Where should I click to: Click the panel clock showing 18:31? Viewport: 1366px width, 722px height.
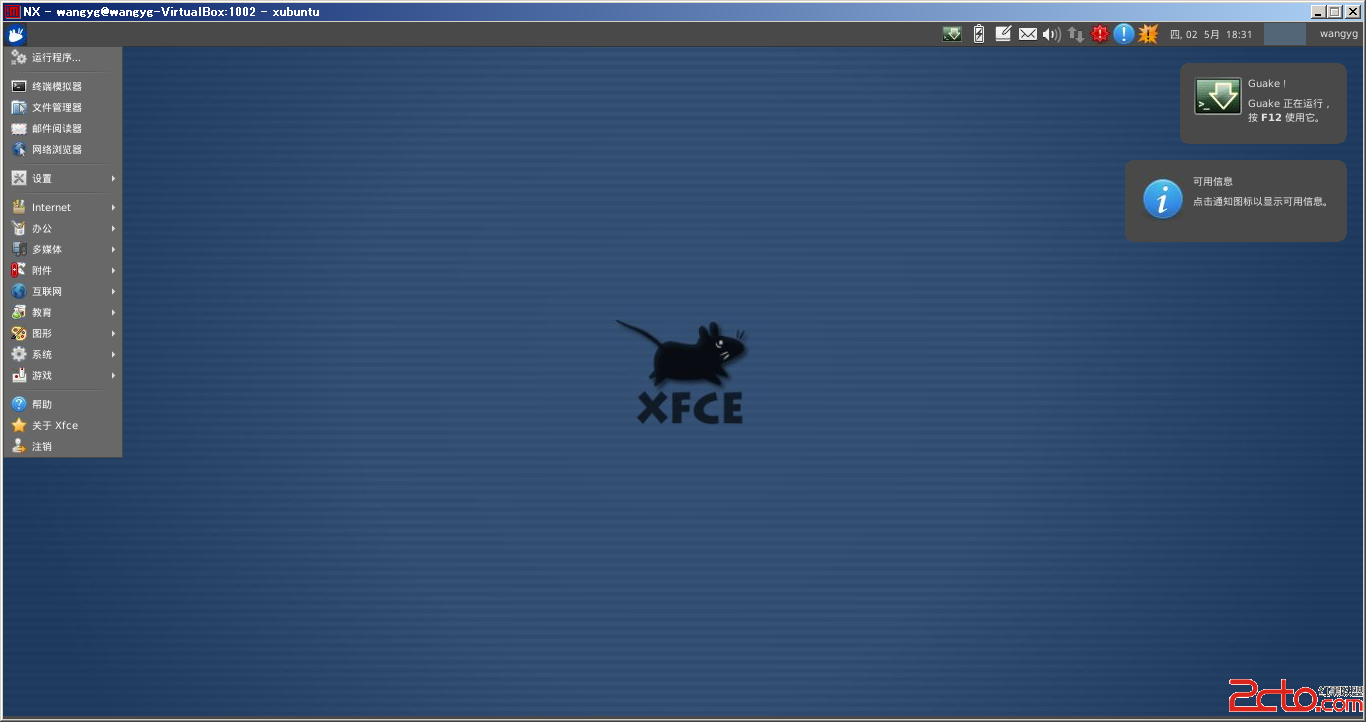tap(1210, 34)
